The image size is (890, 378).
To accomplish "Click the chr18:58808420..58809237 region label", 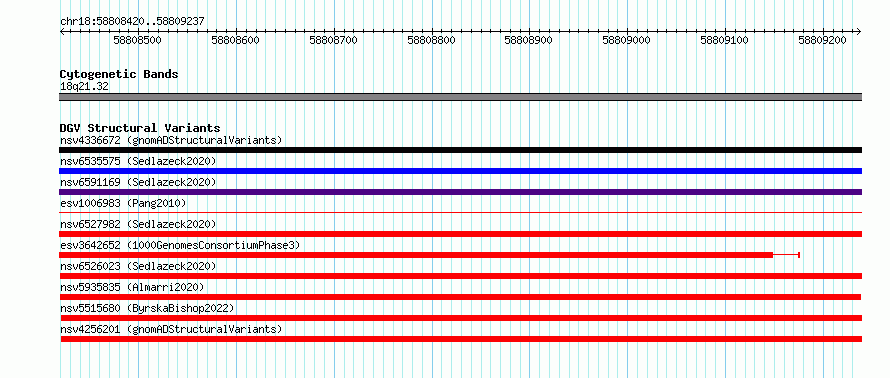I will (132, 22).
